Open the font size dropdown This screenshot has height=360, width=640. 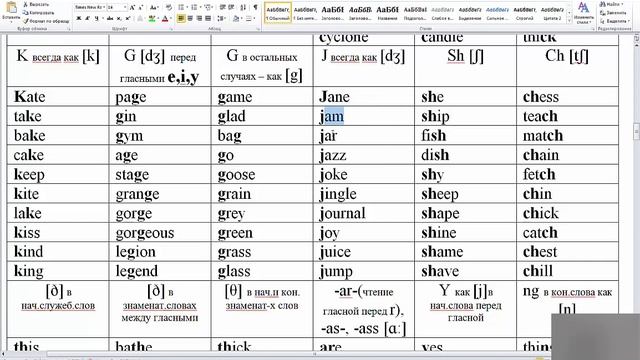(x=125, y=7)
